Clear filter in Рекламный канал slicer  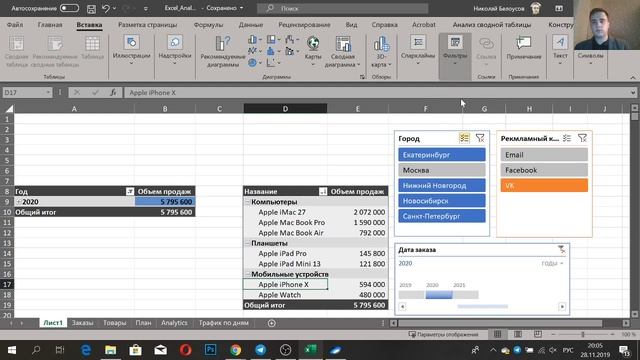(582, 138)
